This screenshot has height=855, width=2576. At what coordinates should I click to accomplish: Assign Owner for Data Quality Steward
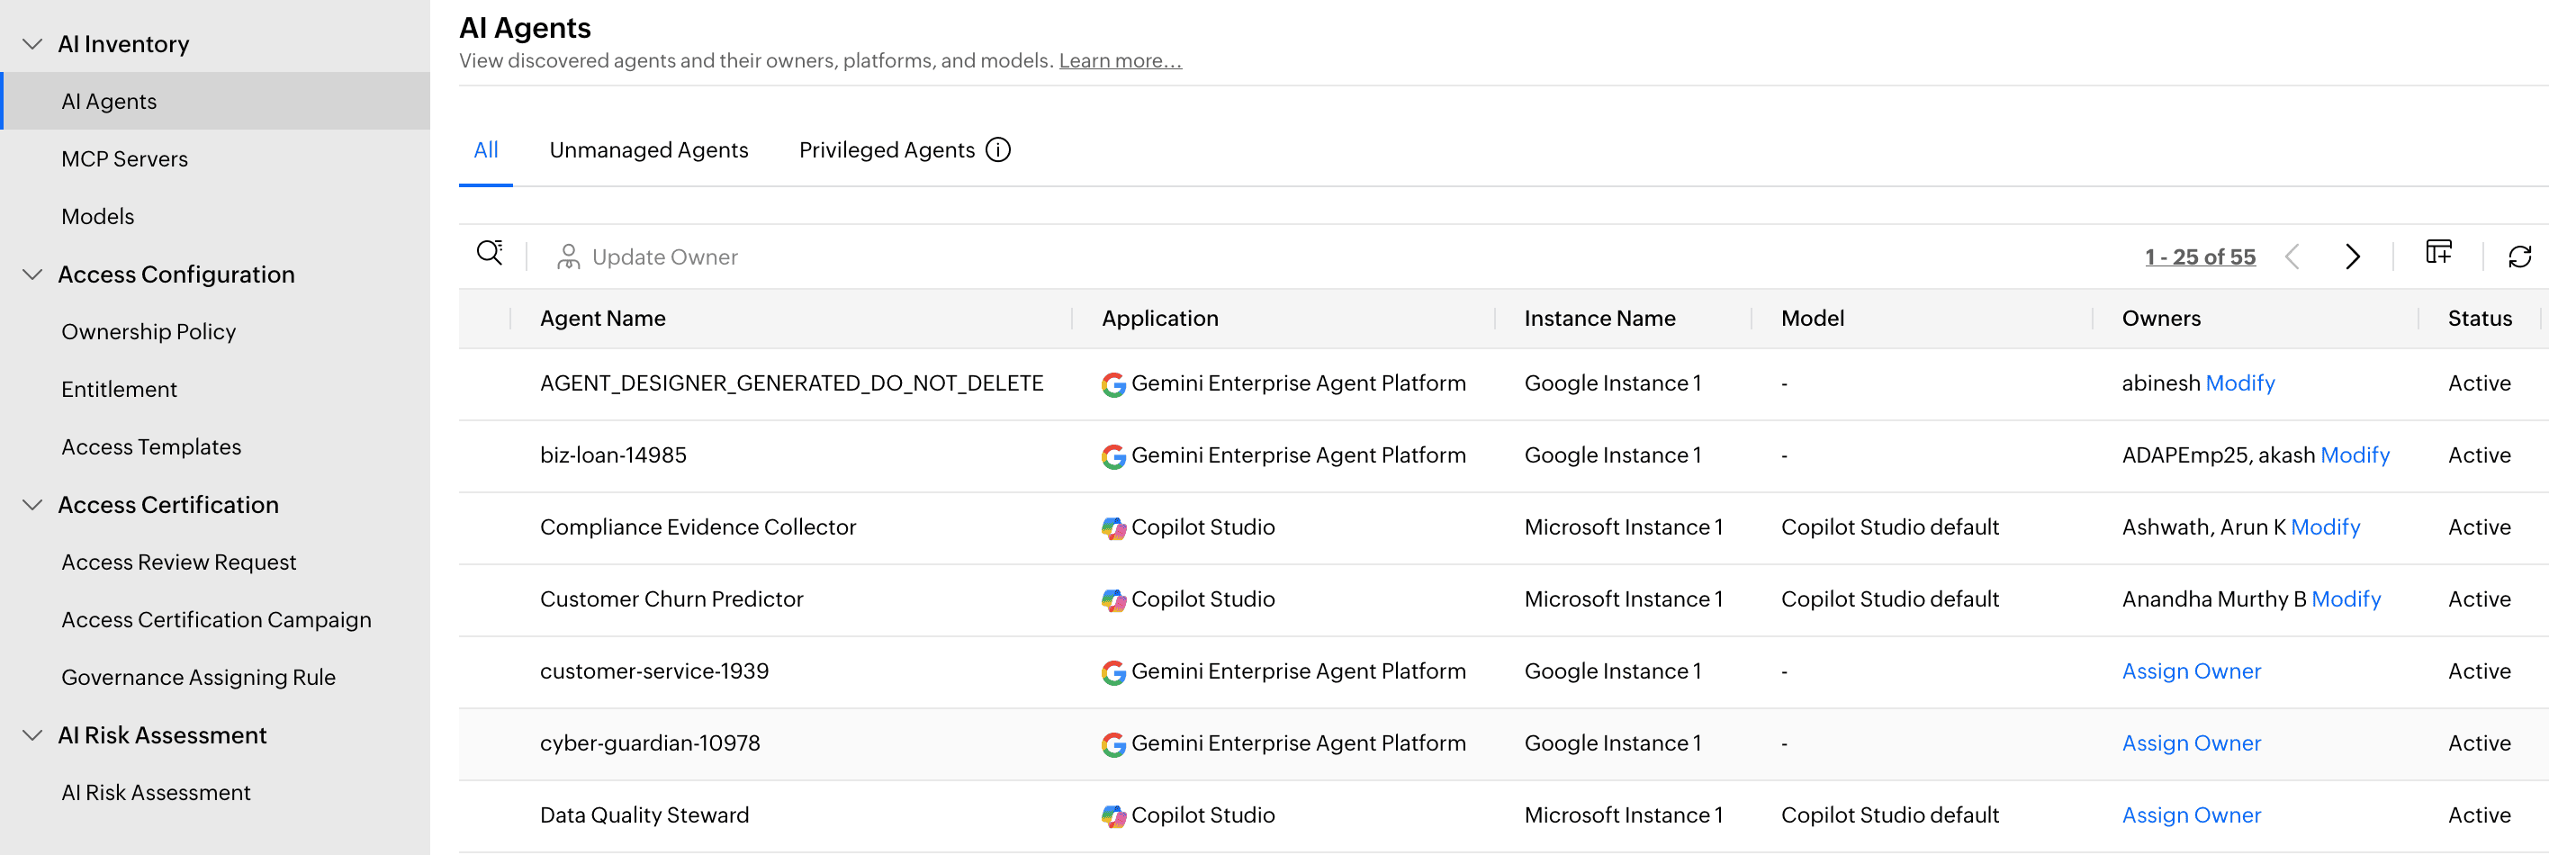[x=2191, y=815]
